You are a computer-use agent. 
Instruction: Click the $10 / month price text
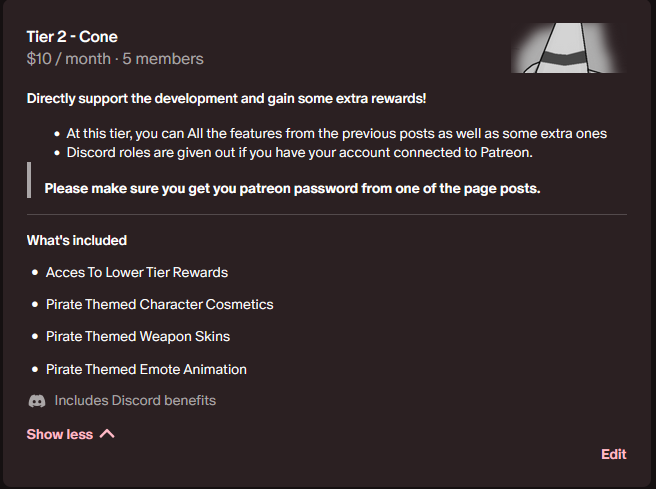[x=69, y=59]
